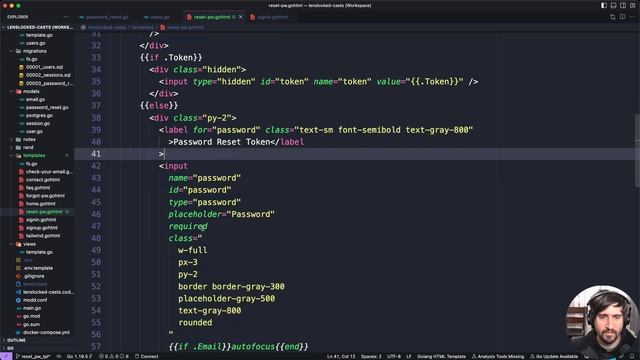Open home.gohtml template

click(40, 204)
